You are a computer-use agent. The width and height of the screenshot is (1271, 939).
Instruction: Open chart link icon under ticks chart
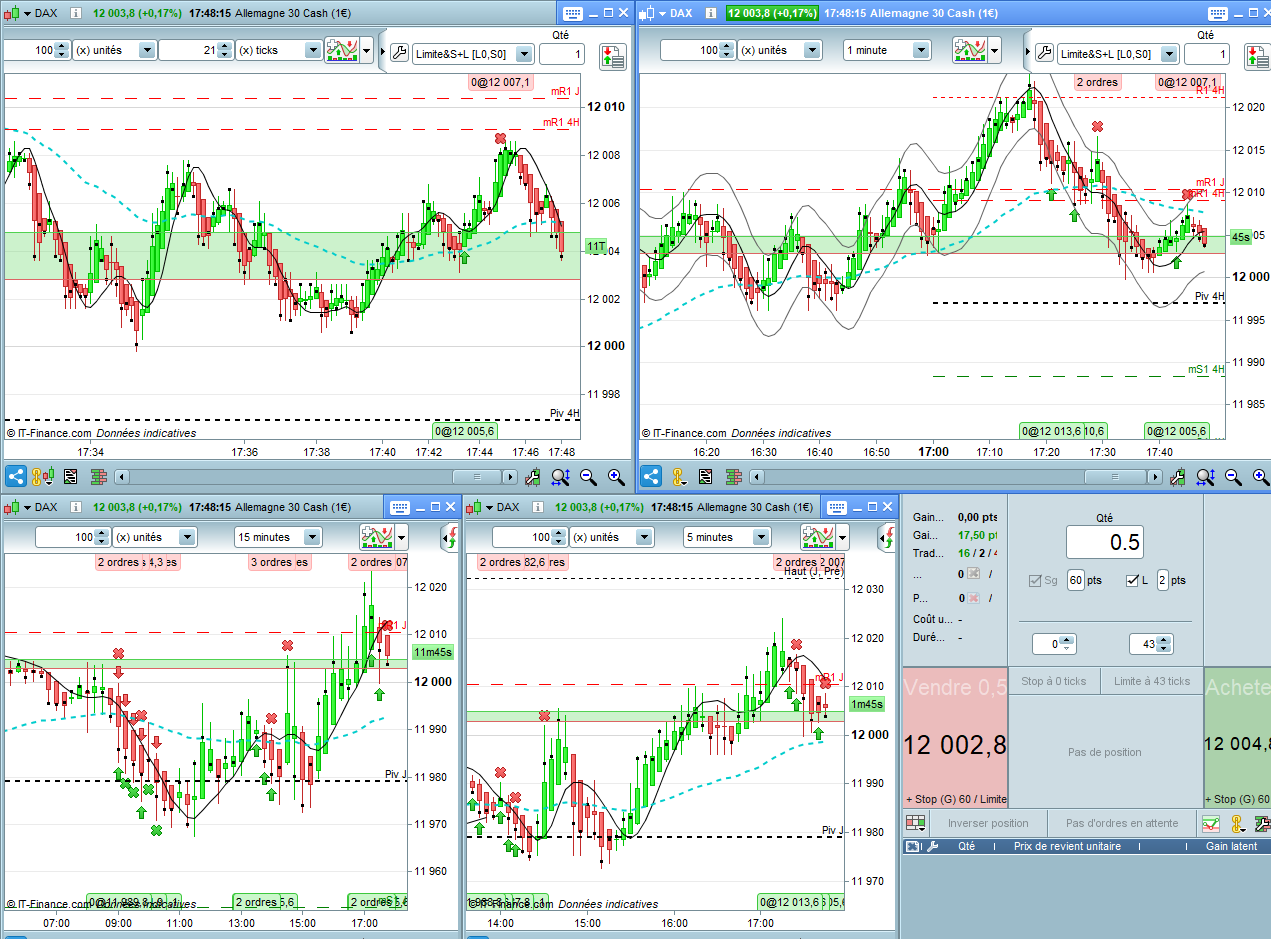pos(42,477)
